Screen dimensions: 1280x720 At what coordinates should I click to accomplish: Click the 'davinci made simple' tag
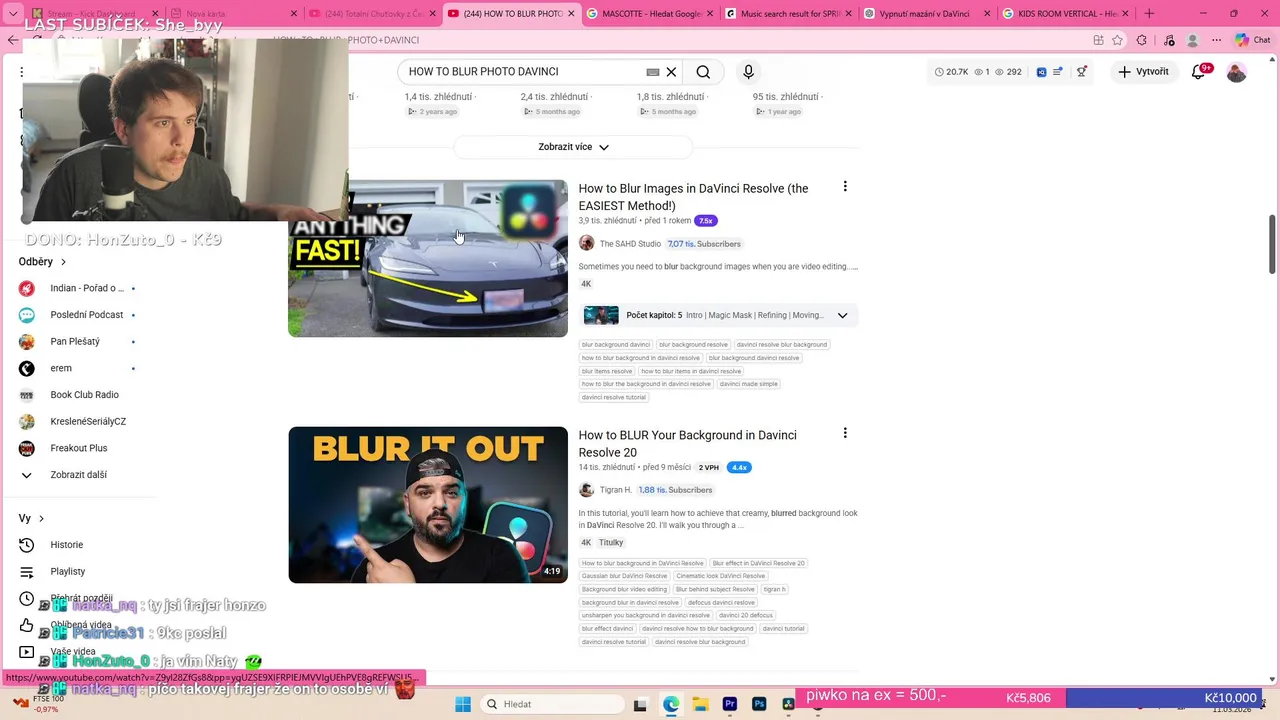click(x=748, y=384)
